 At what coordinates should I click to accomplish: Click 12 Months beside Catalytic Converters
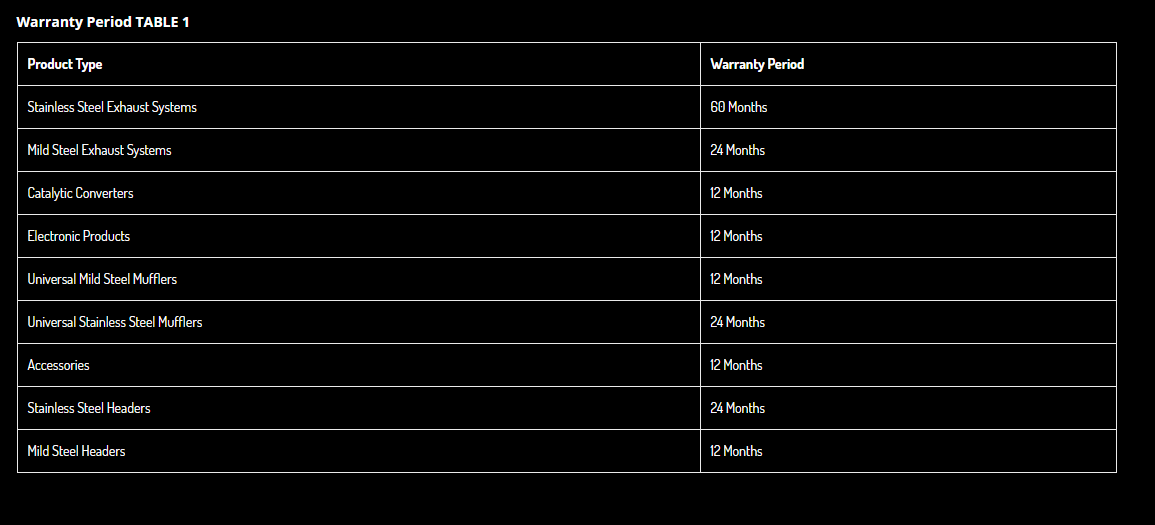pyautogui.click(x=737, y=194)
